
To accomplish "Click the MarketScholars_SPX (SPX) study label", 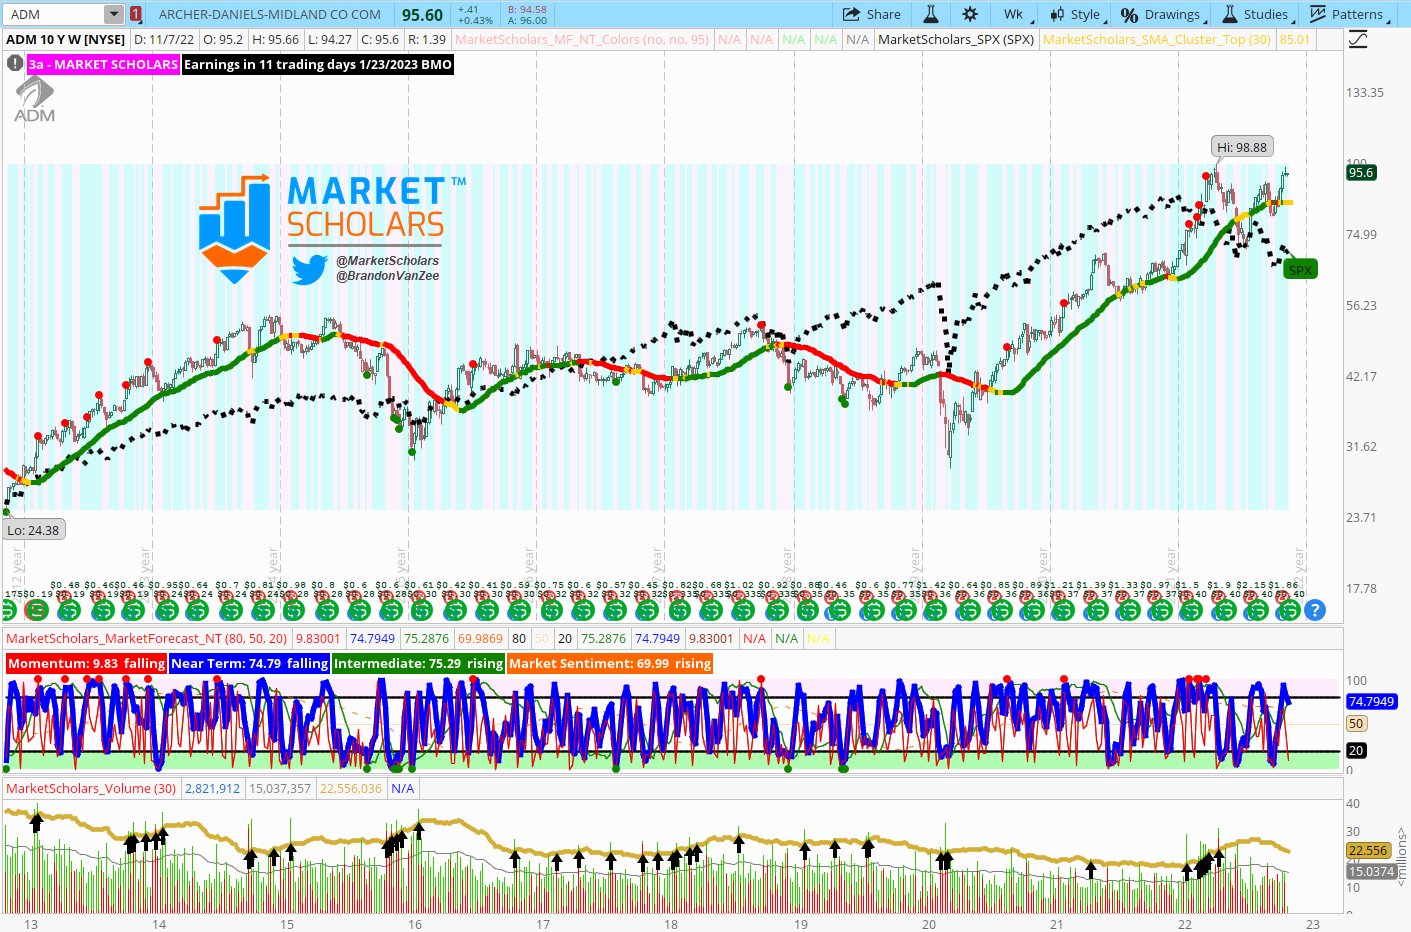I will pyautogui.click(x=955, y=40).
